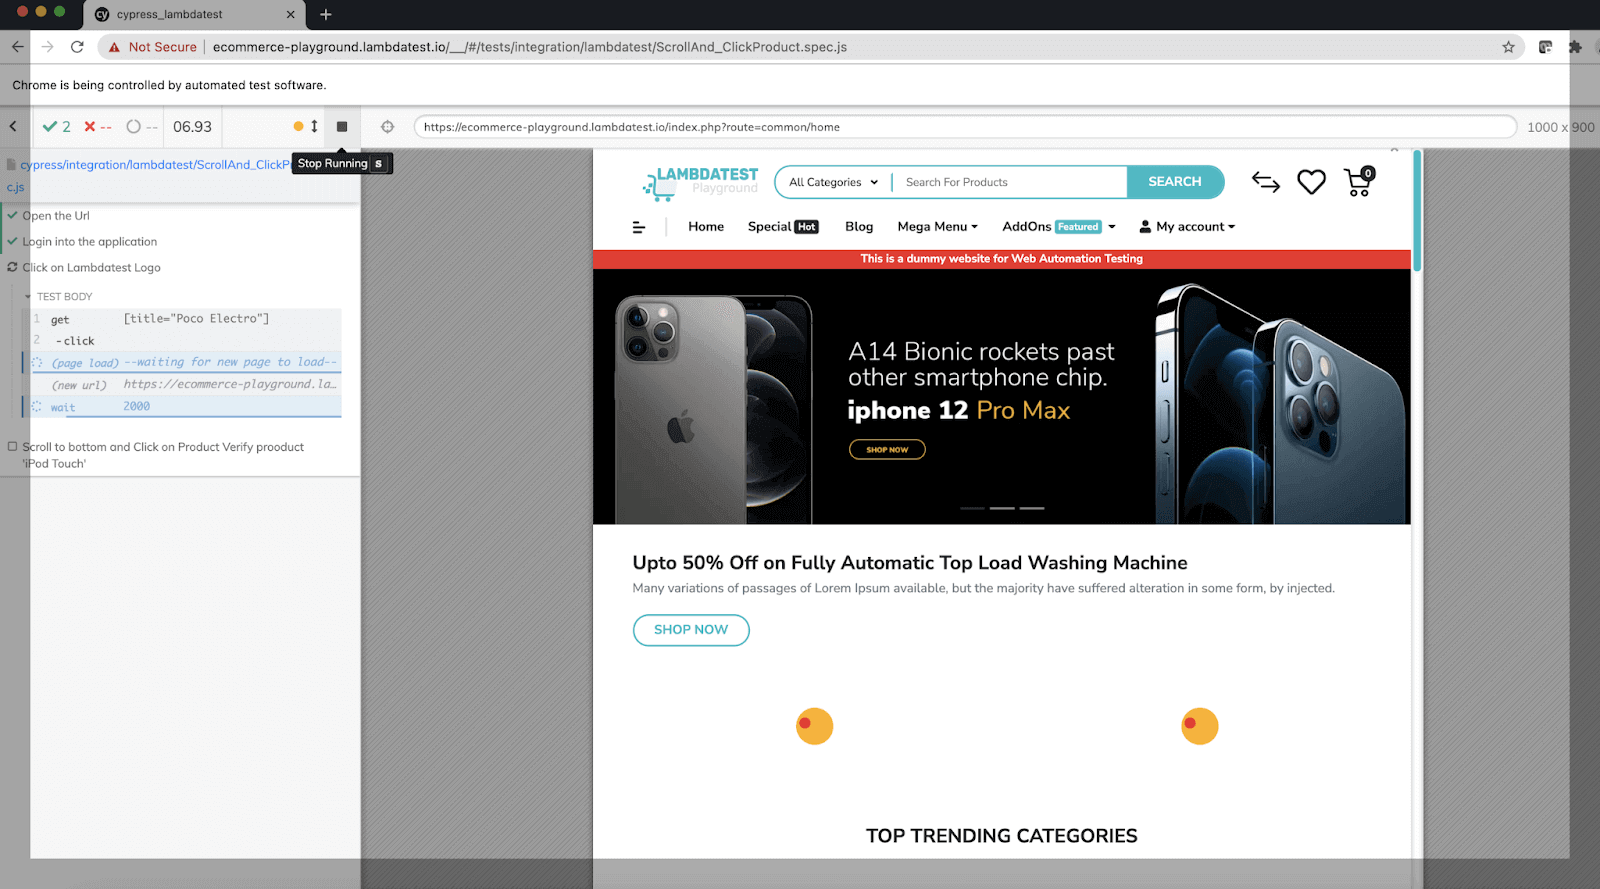Open the hamburger menu beside Home
The image size is (1600, 889).
[x=639, y=227]
